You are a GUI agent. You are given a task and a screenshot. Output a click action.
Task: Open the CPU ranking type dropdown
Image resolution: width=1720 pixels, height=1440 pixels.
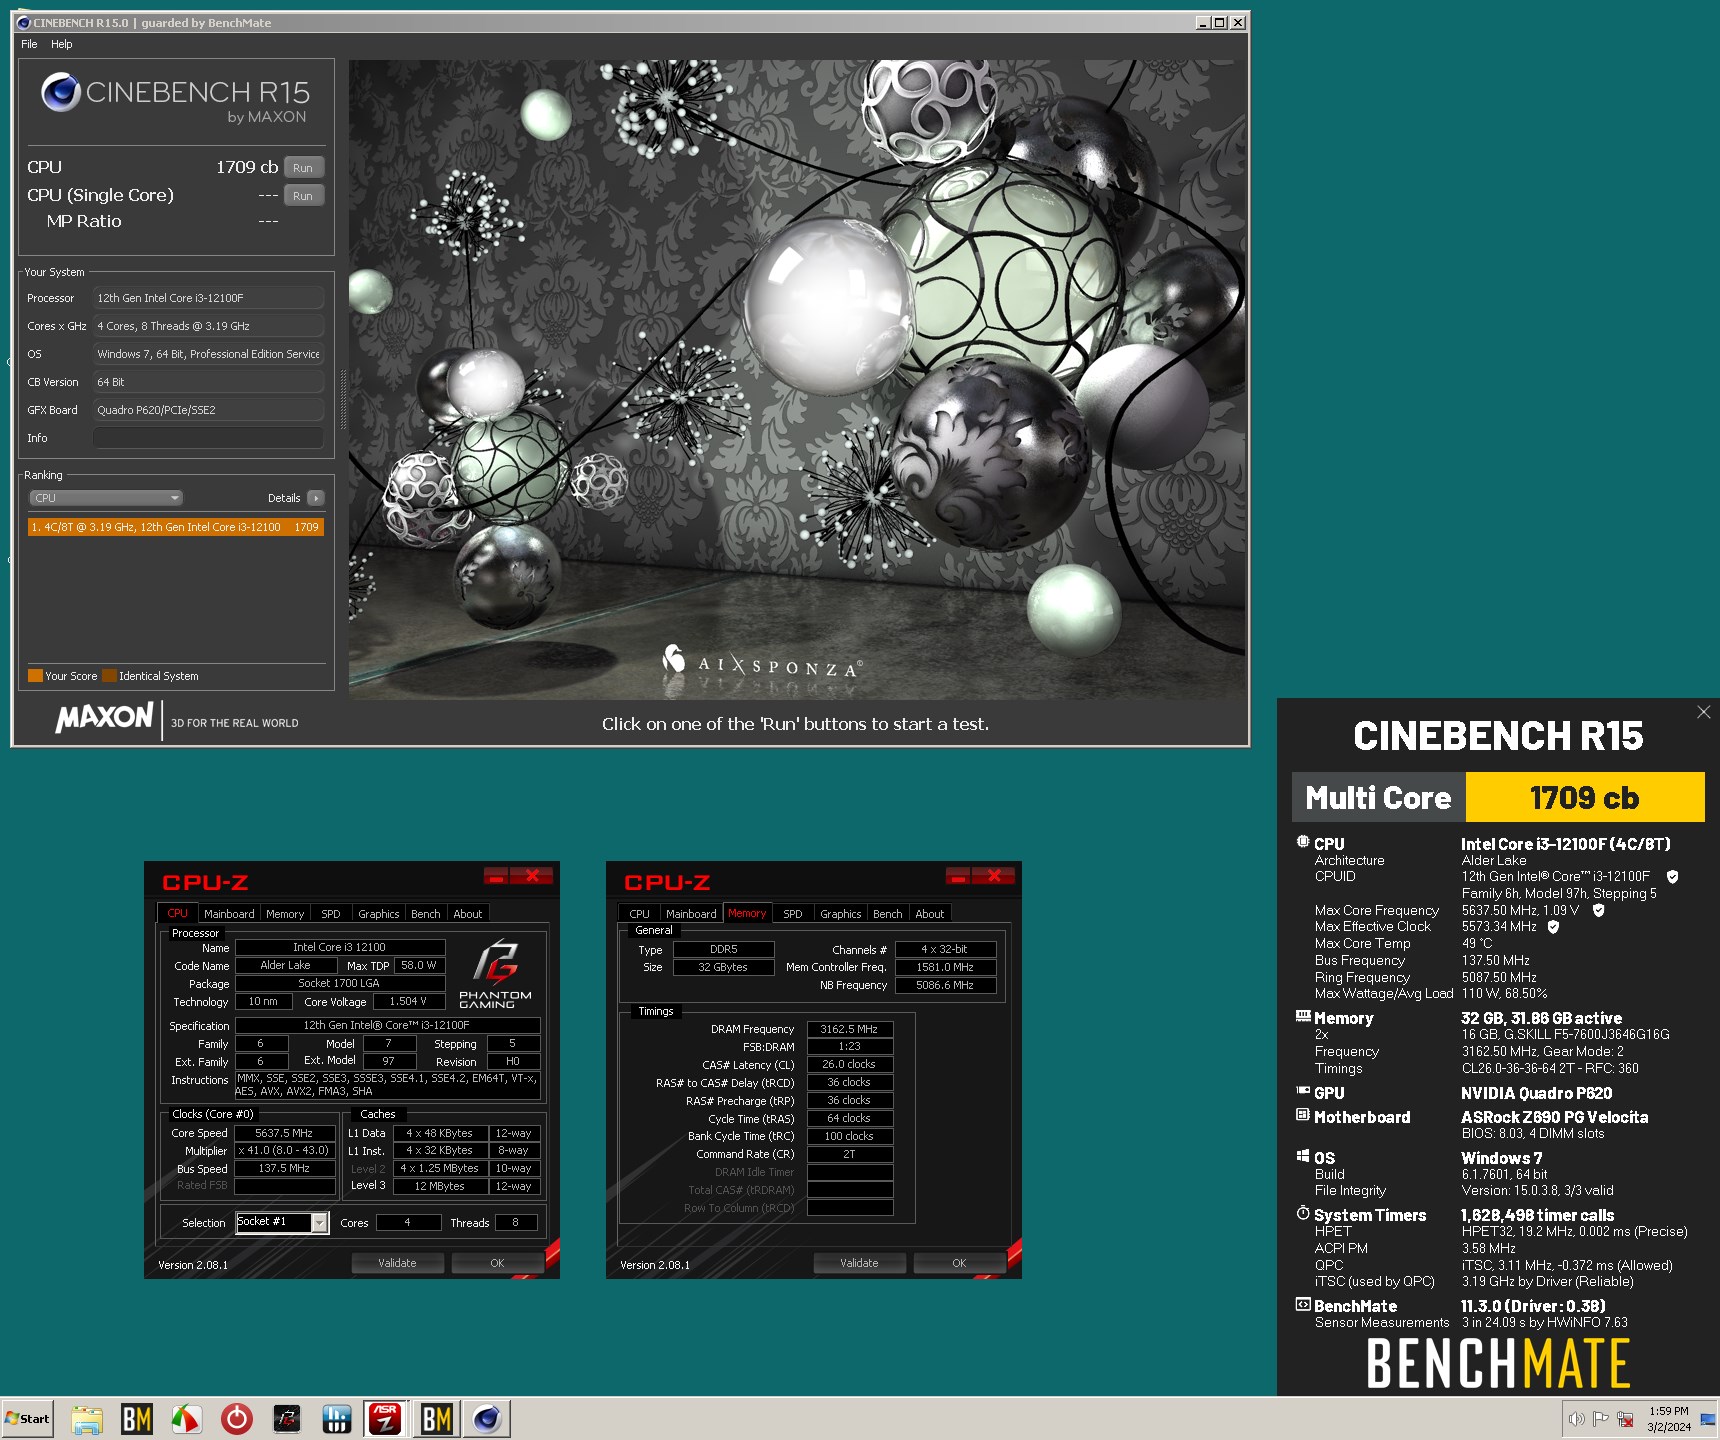106,498
